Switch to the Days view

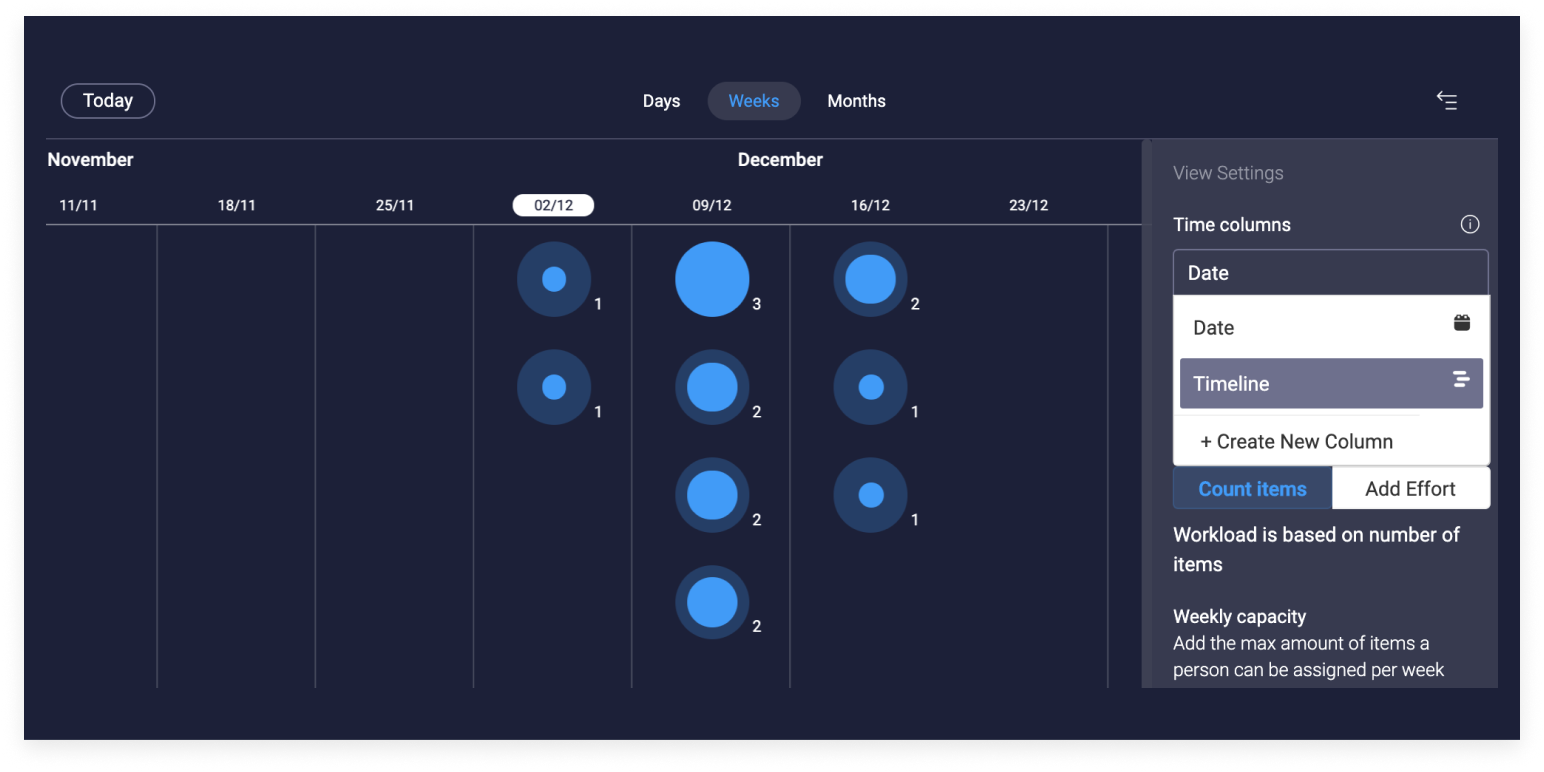click(661, 101)
